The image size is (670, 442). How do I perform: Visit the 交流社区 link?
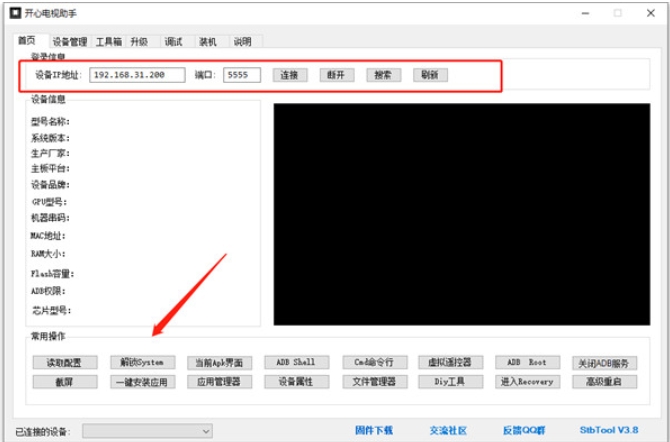point(448,430)
